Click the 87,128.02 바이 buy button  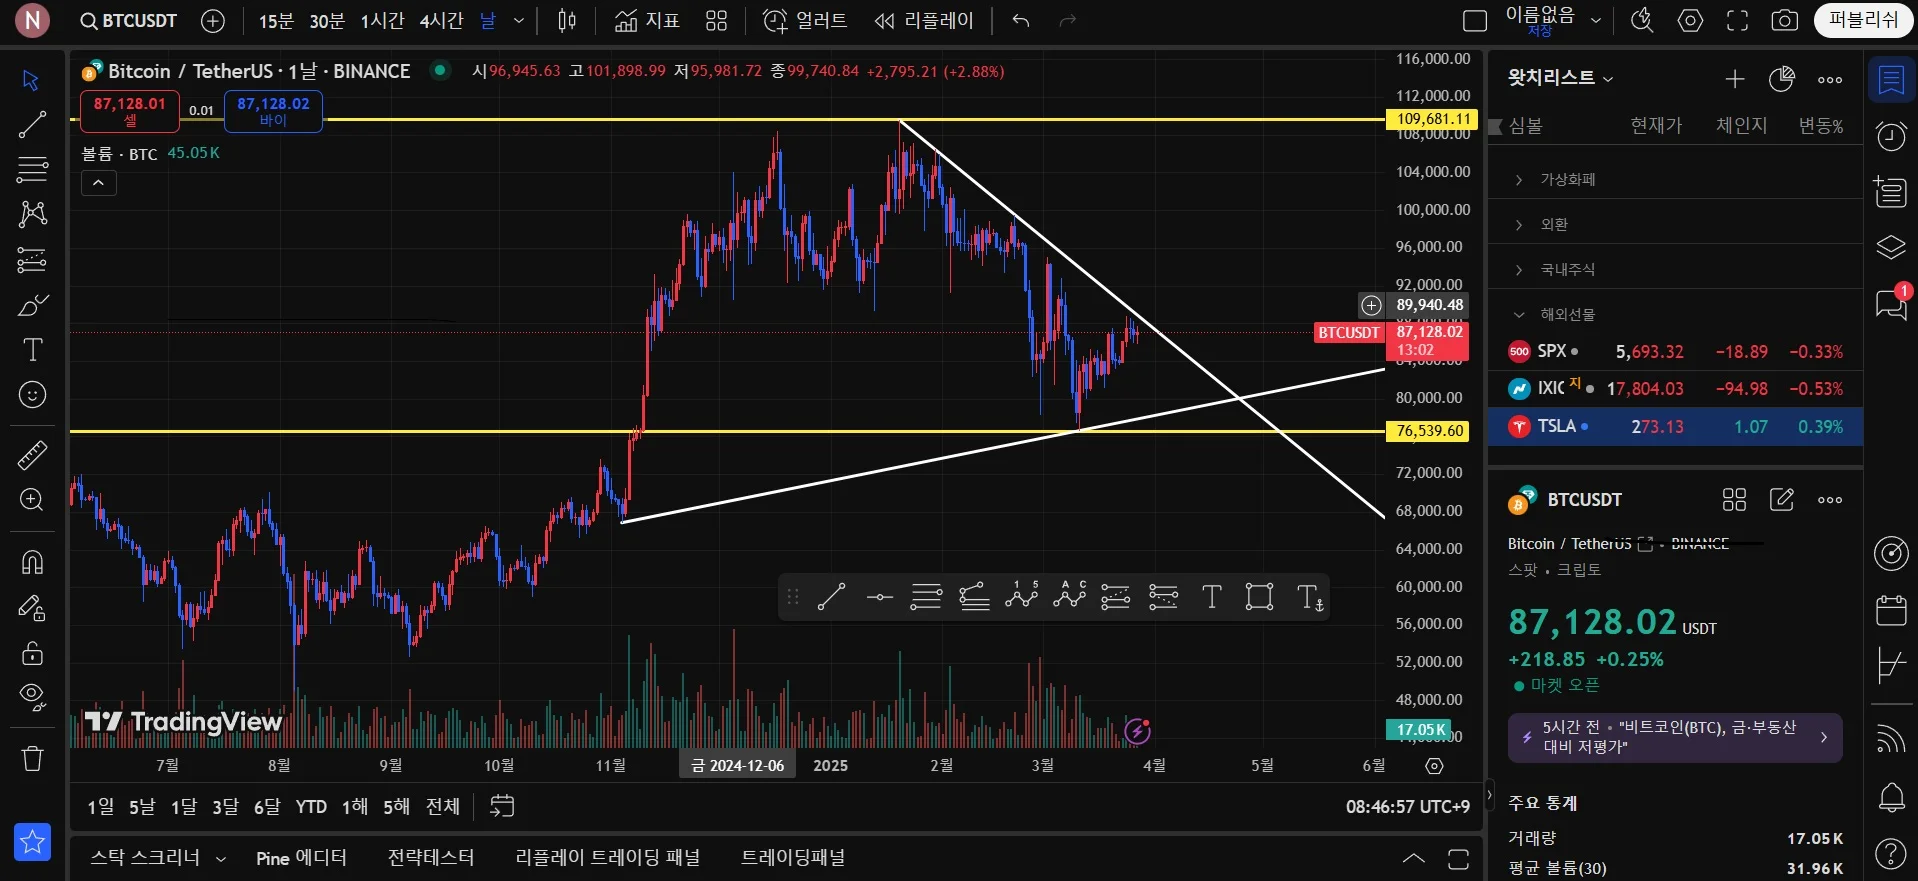[273, 111]
